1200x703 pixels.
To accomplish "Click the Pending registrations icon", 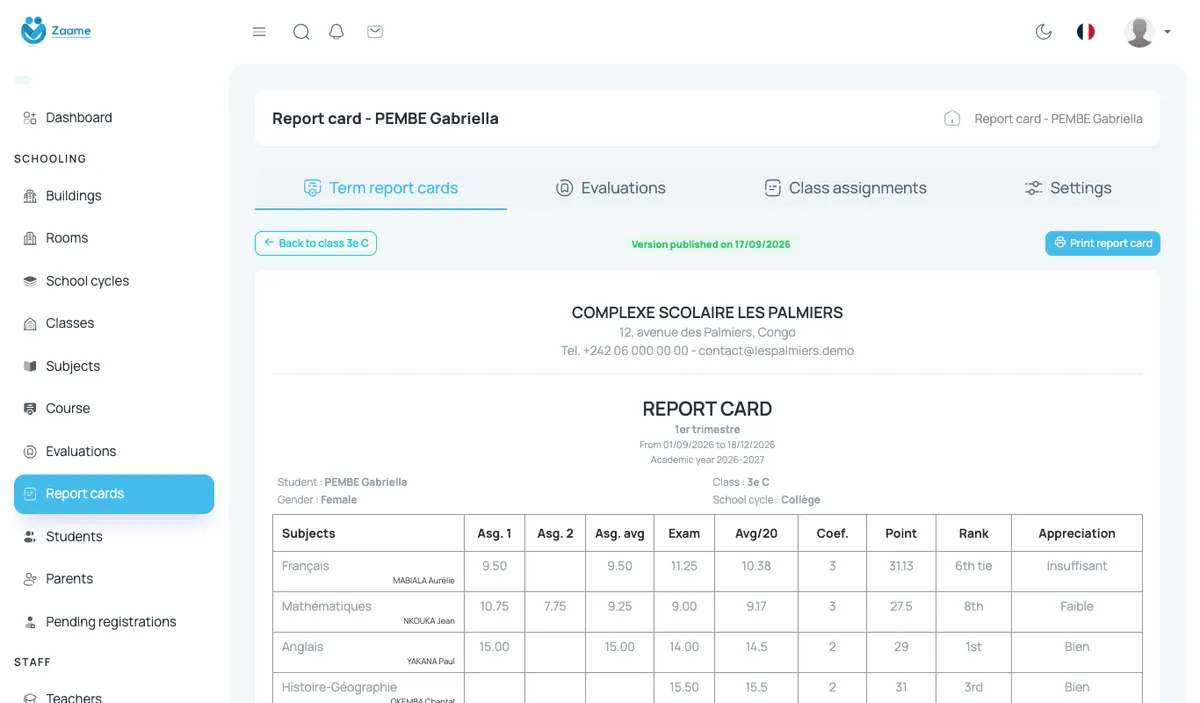I will tap(30, 622).
